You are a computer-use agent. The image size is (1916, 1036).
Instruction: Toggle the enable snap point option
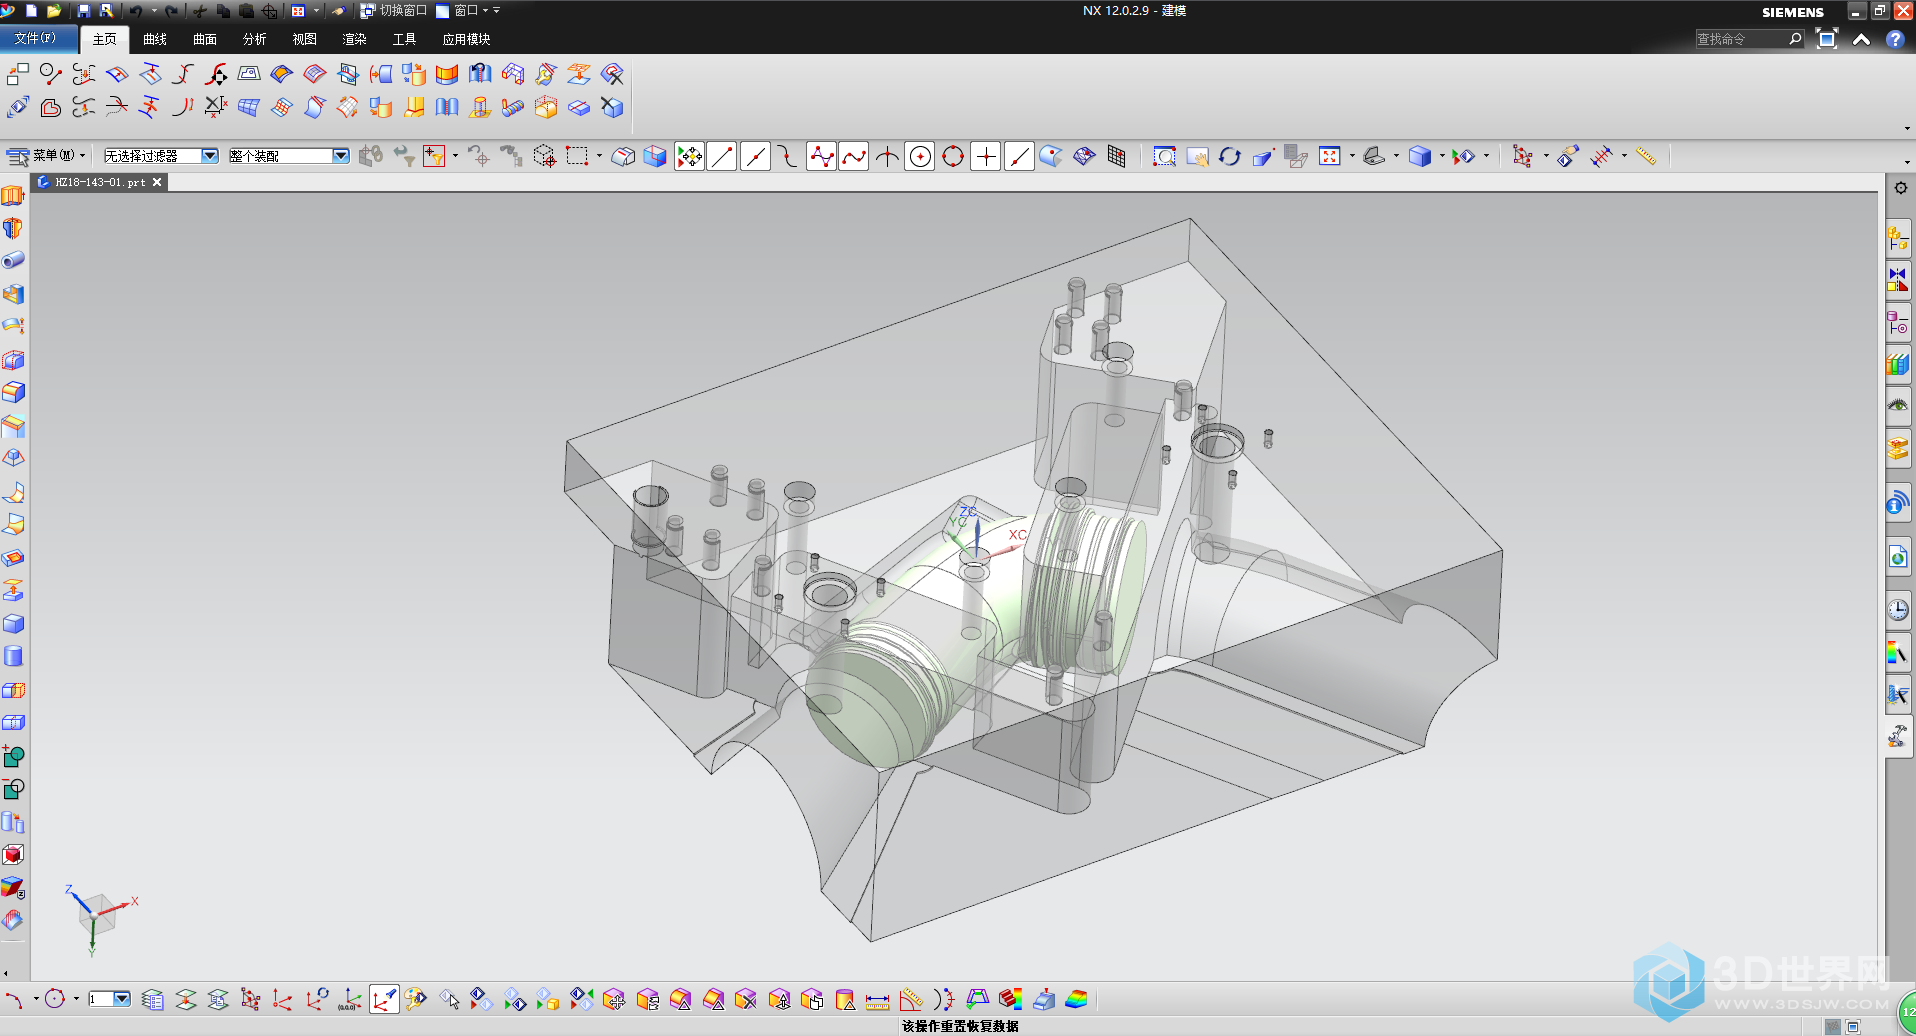(x=689, y=156)
